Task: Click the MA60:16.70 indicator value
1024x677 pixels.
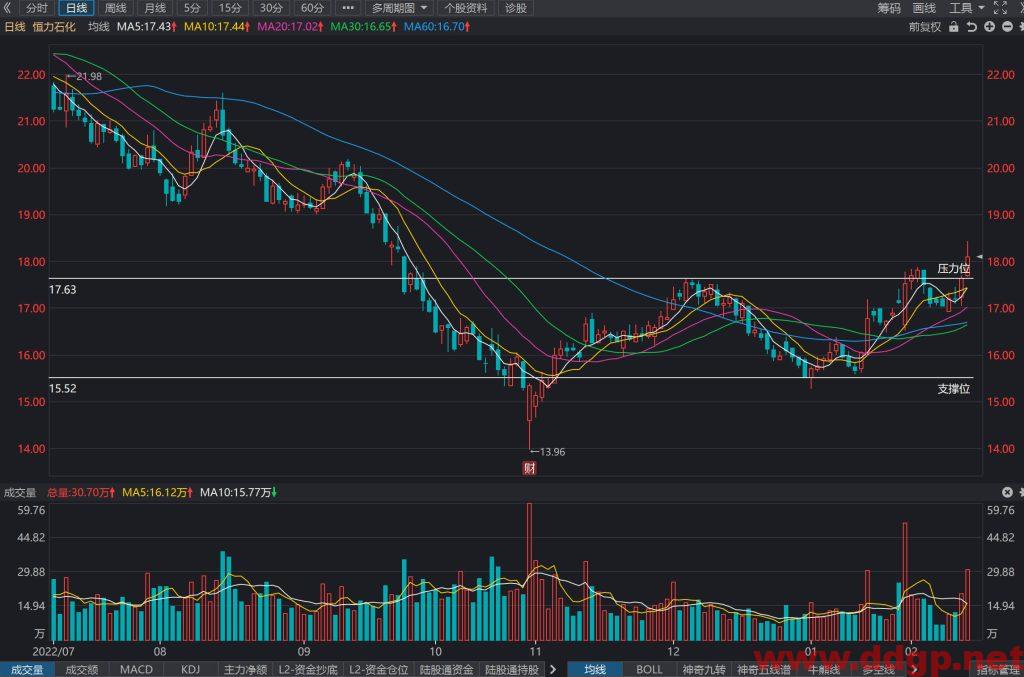Action: coord(436,27)
